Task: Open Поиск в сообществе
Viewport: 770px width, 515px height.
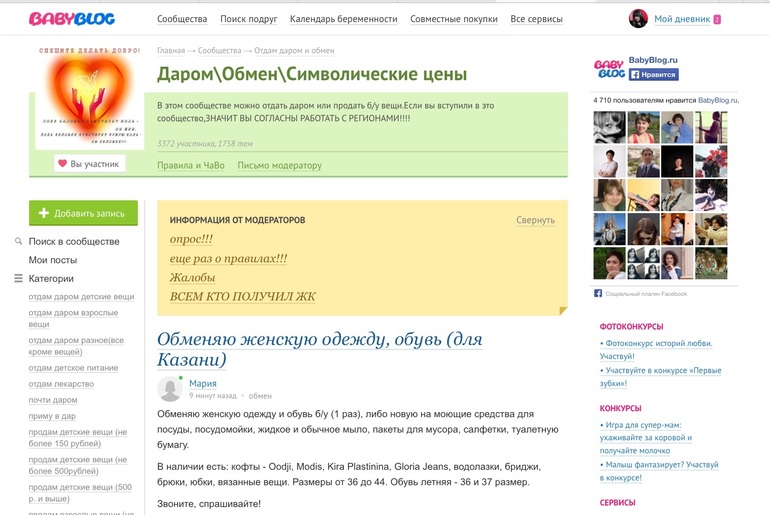Action: click(74, 242)
